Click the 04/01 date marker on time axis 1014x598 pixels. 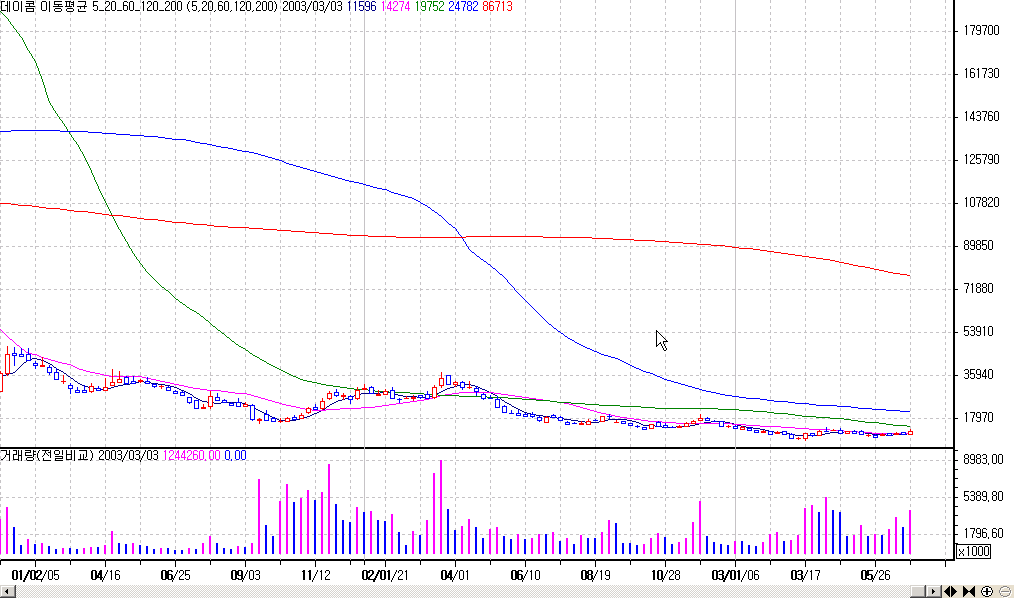coord(455,575)
